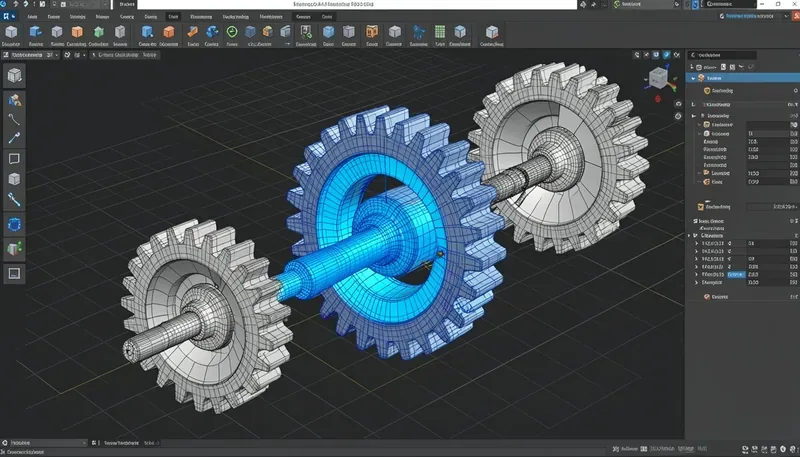The width and height of the screenshot is (800, 457).
Task: Collapse the blue selected tree row arrow
Action: (x=693, y=78)
